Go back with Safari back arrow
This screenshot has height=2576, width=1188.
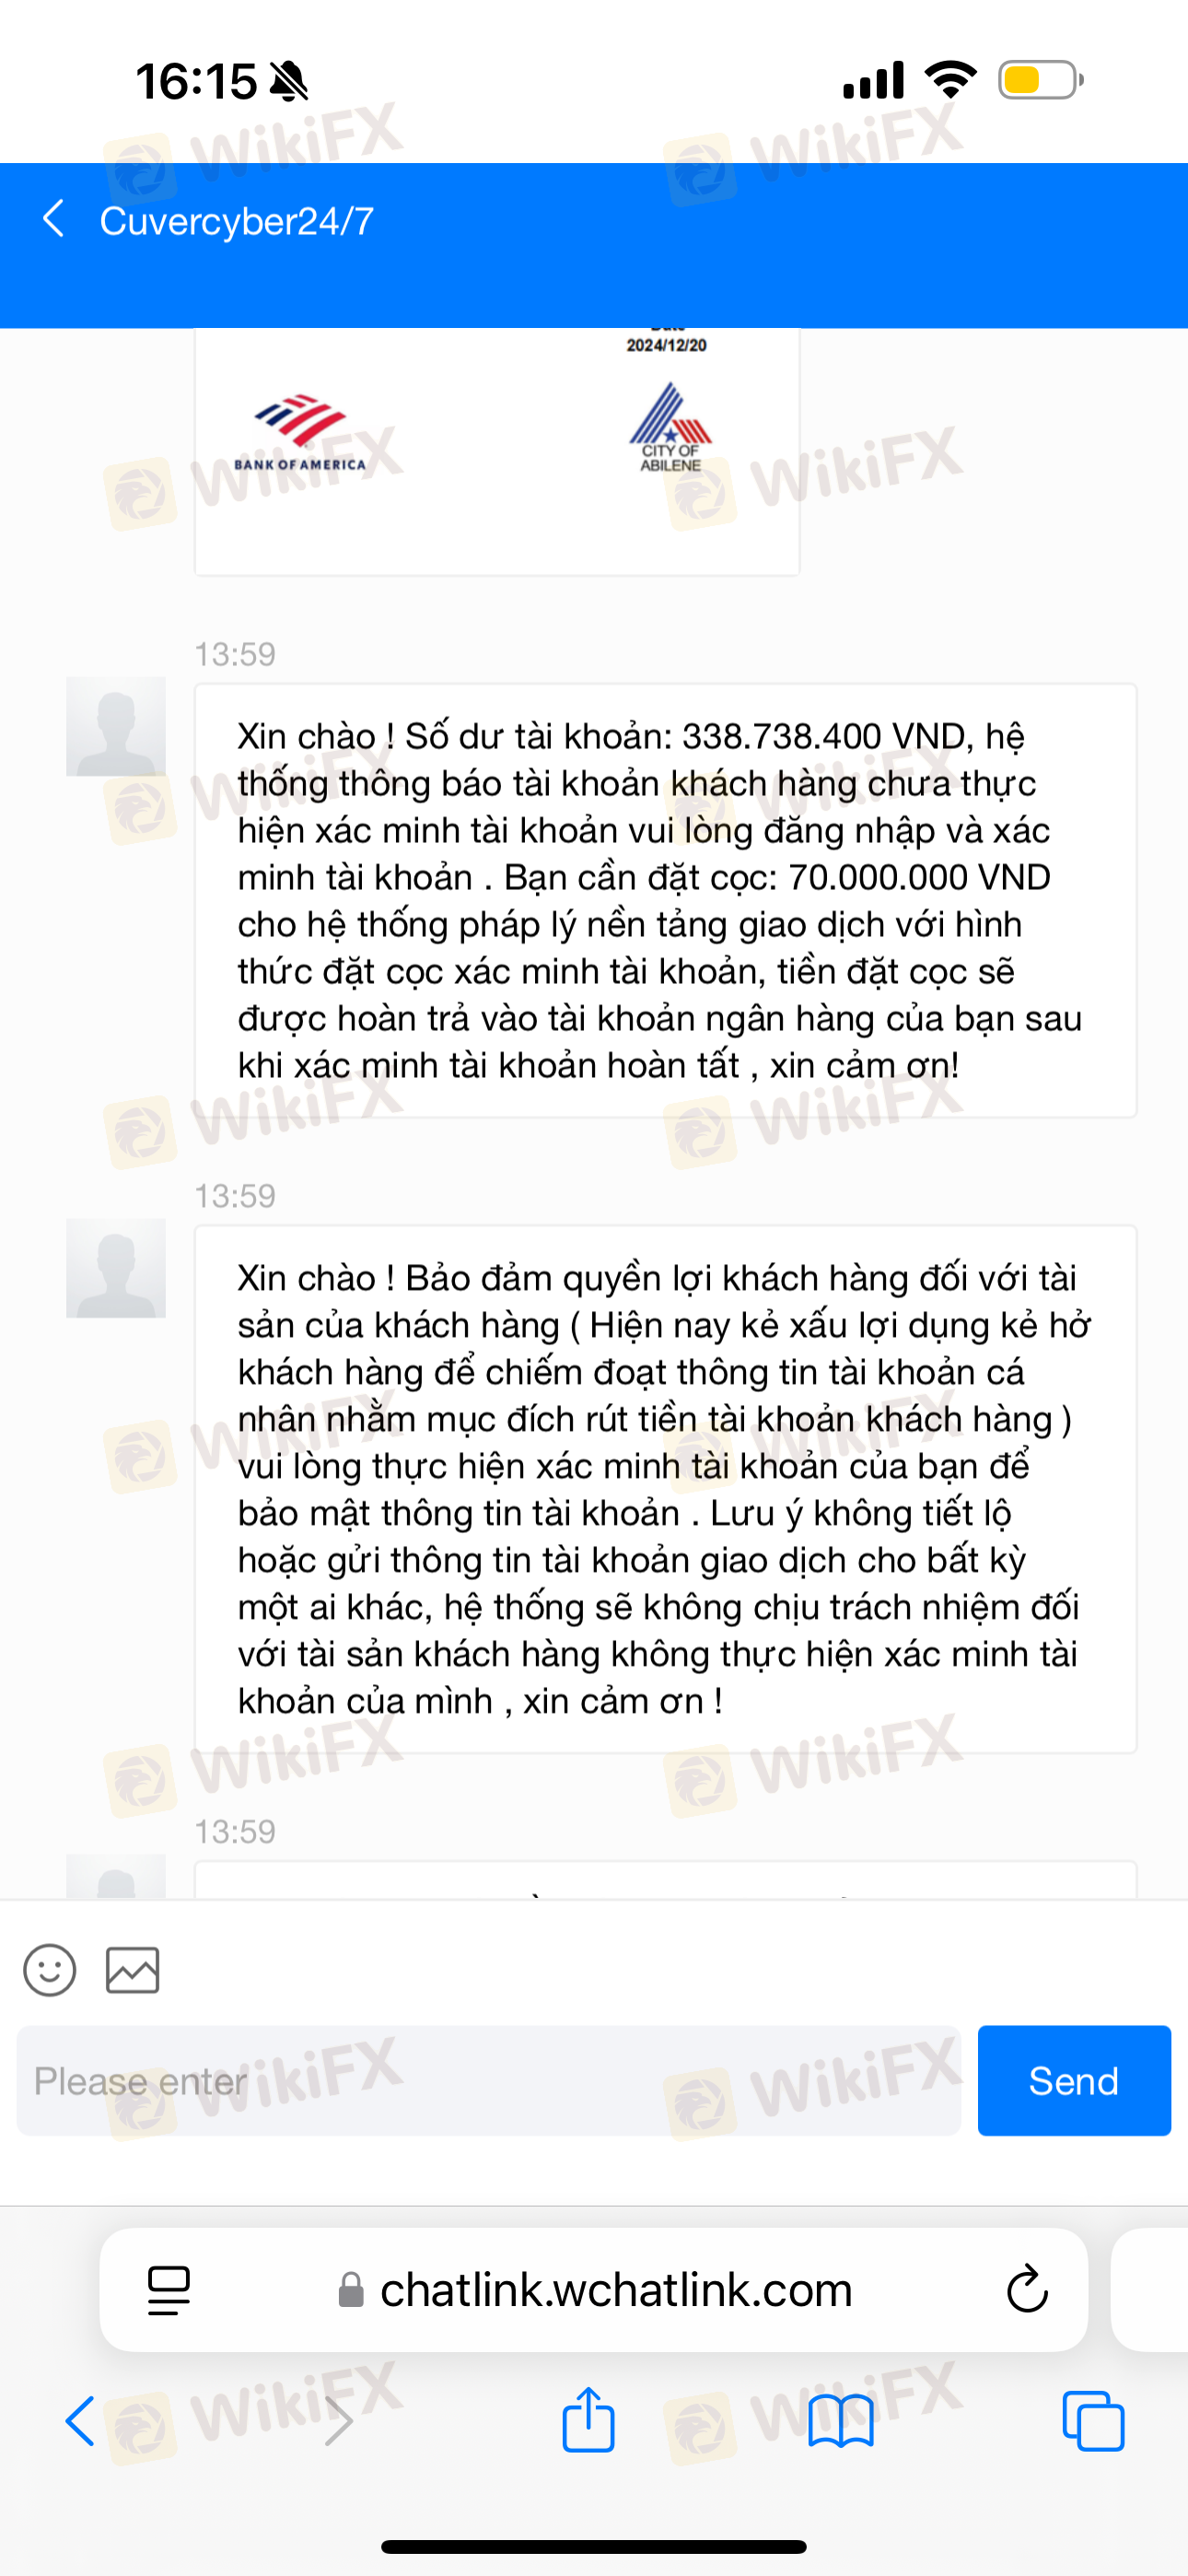[80, 2422]
